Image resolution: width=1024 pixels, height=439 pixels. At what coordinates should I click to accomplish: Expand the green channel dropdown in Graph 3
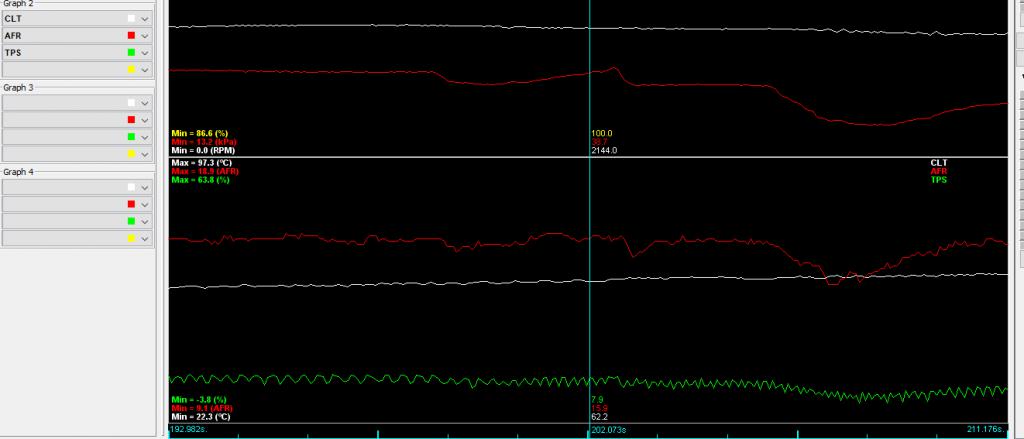point(145,137)
